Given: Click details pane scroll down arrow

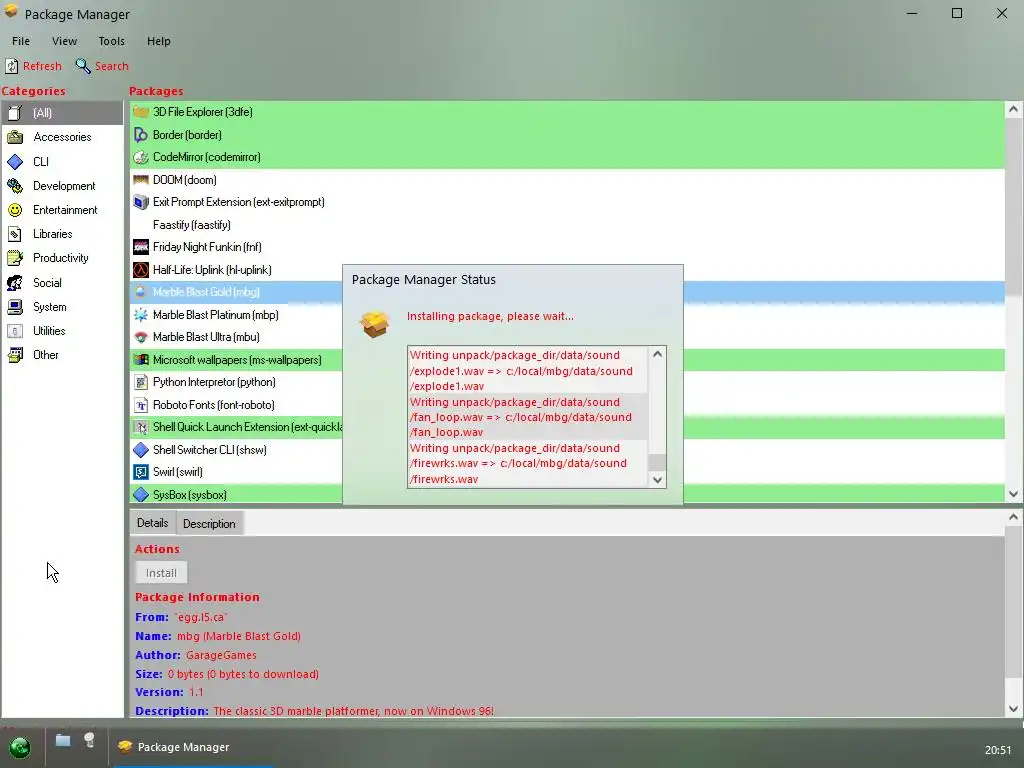Looking at the screenshot, I should [1014, 709].
